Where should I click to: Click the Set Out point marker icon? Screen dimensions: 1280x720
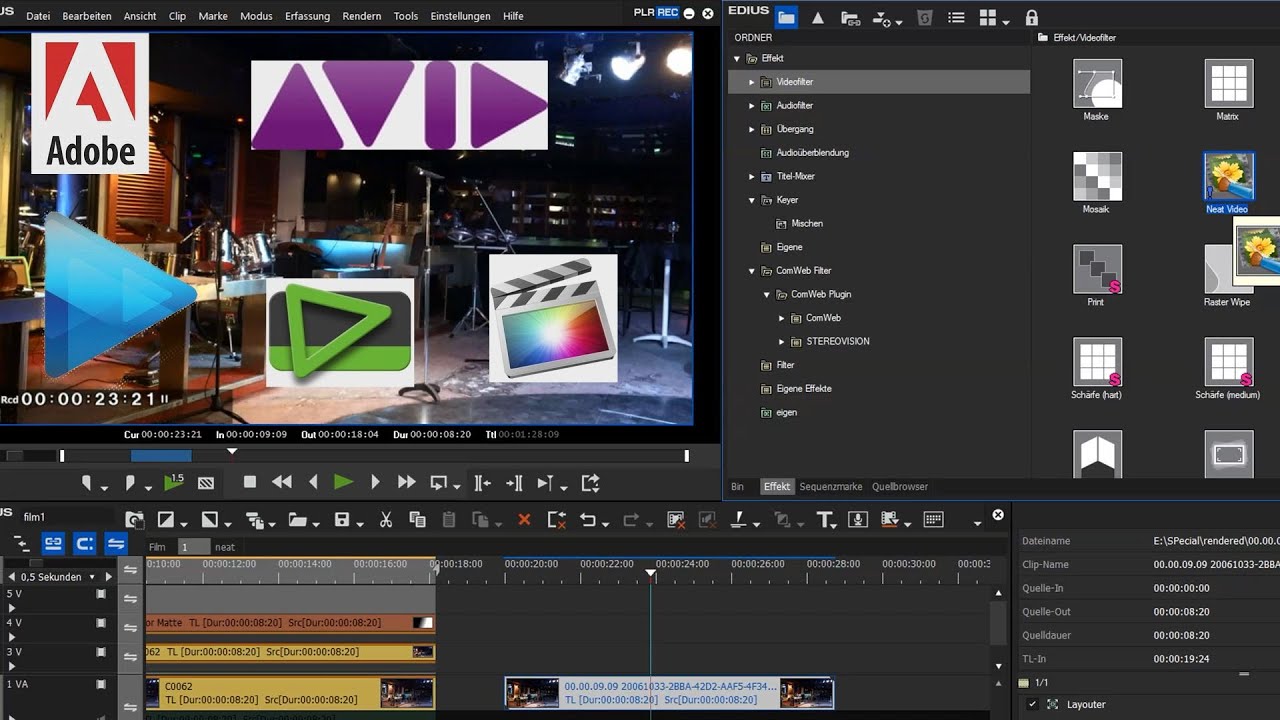pos(130,483)
